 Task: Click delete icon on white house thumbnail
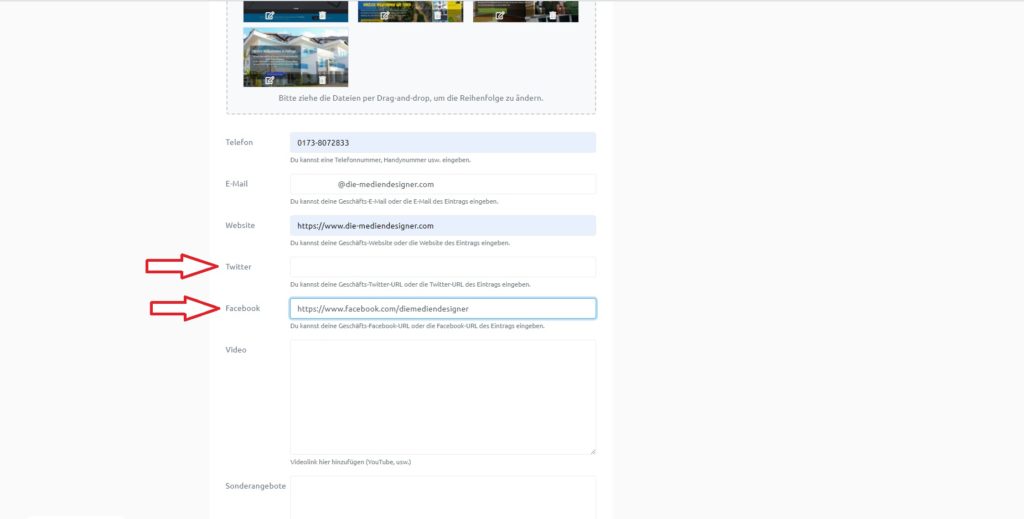[322, 80]
